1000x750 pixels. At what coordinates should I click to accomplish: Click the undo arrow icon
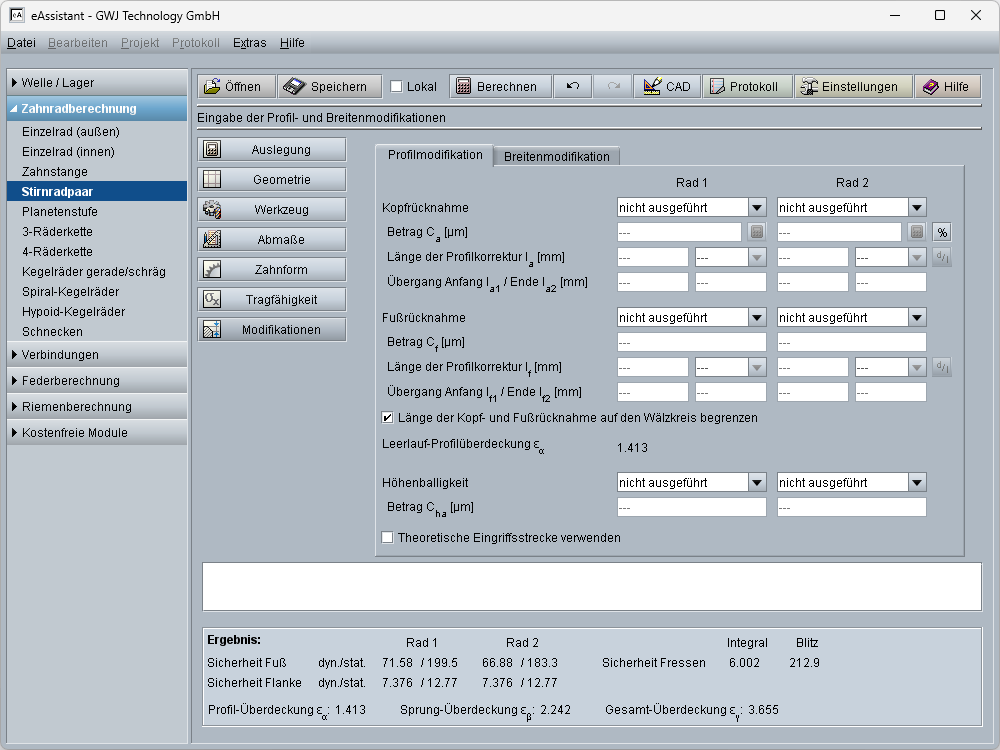point(572,87)
